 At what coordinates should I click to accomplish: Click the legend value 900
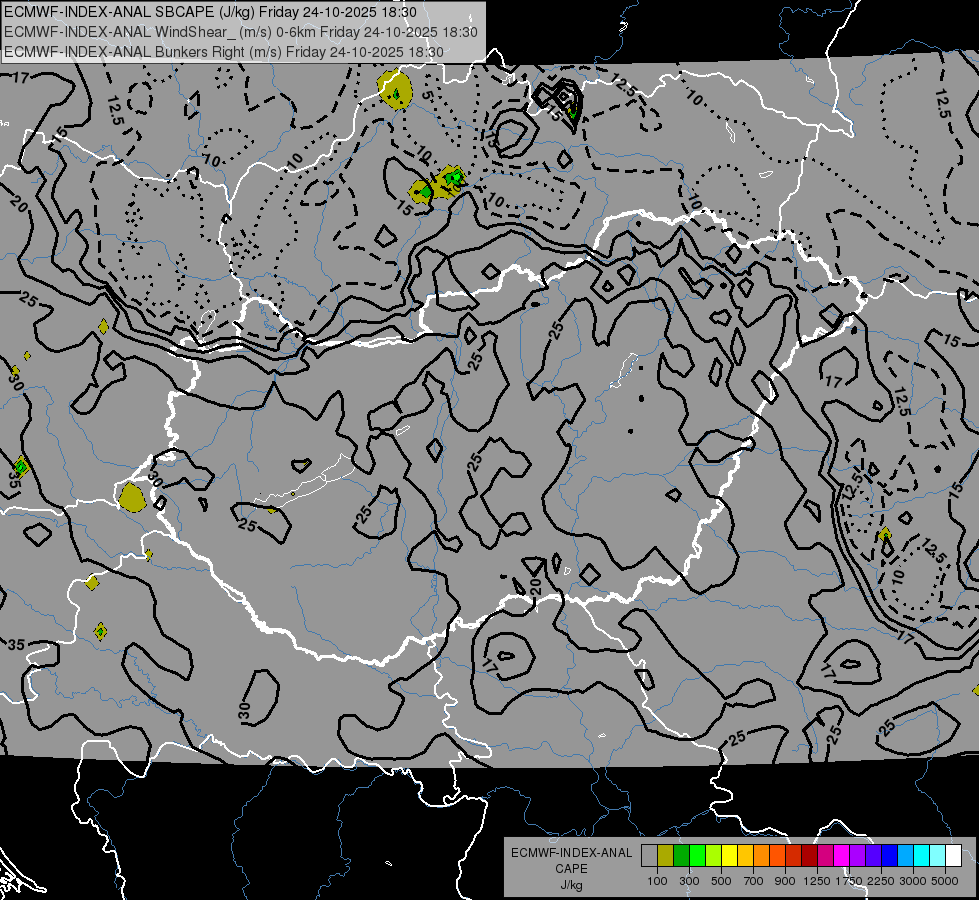point(785,881)
